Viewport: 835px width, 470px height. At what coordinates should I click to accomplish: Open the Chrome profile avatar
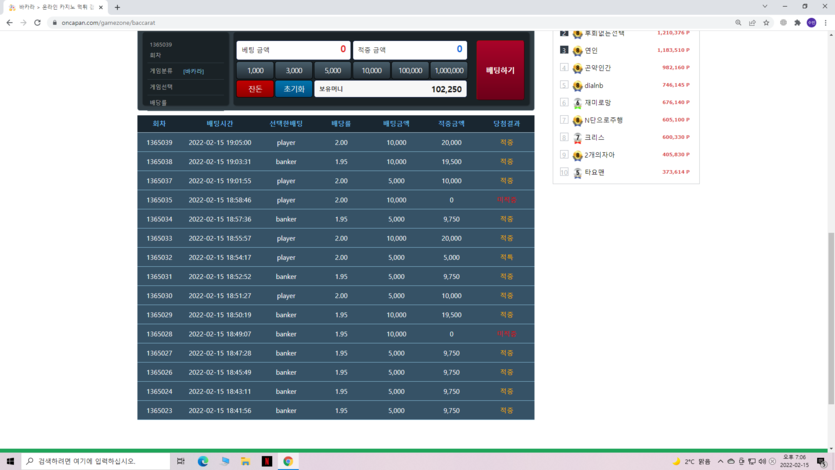click(812, 23)
